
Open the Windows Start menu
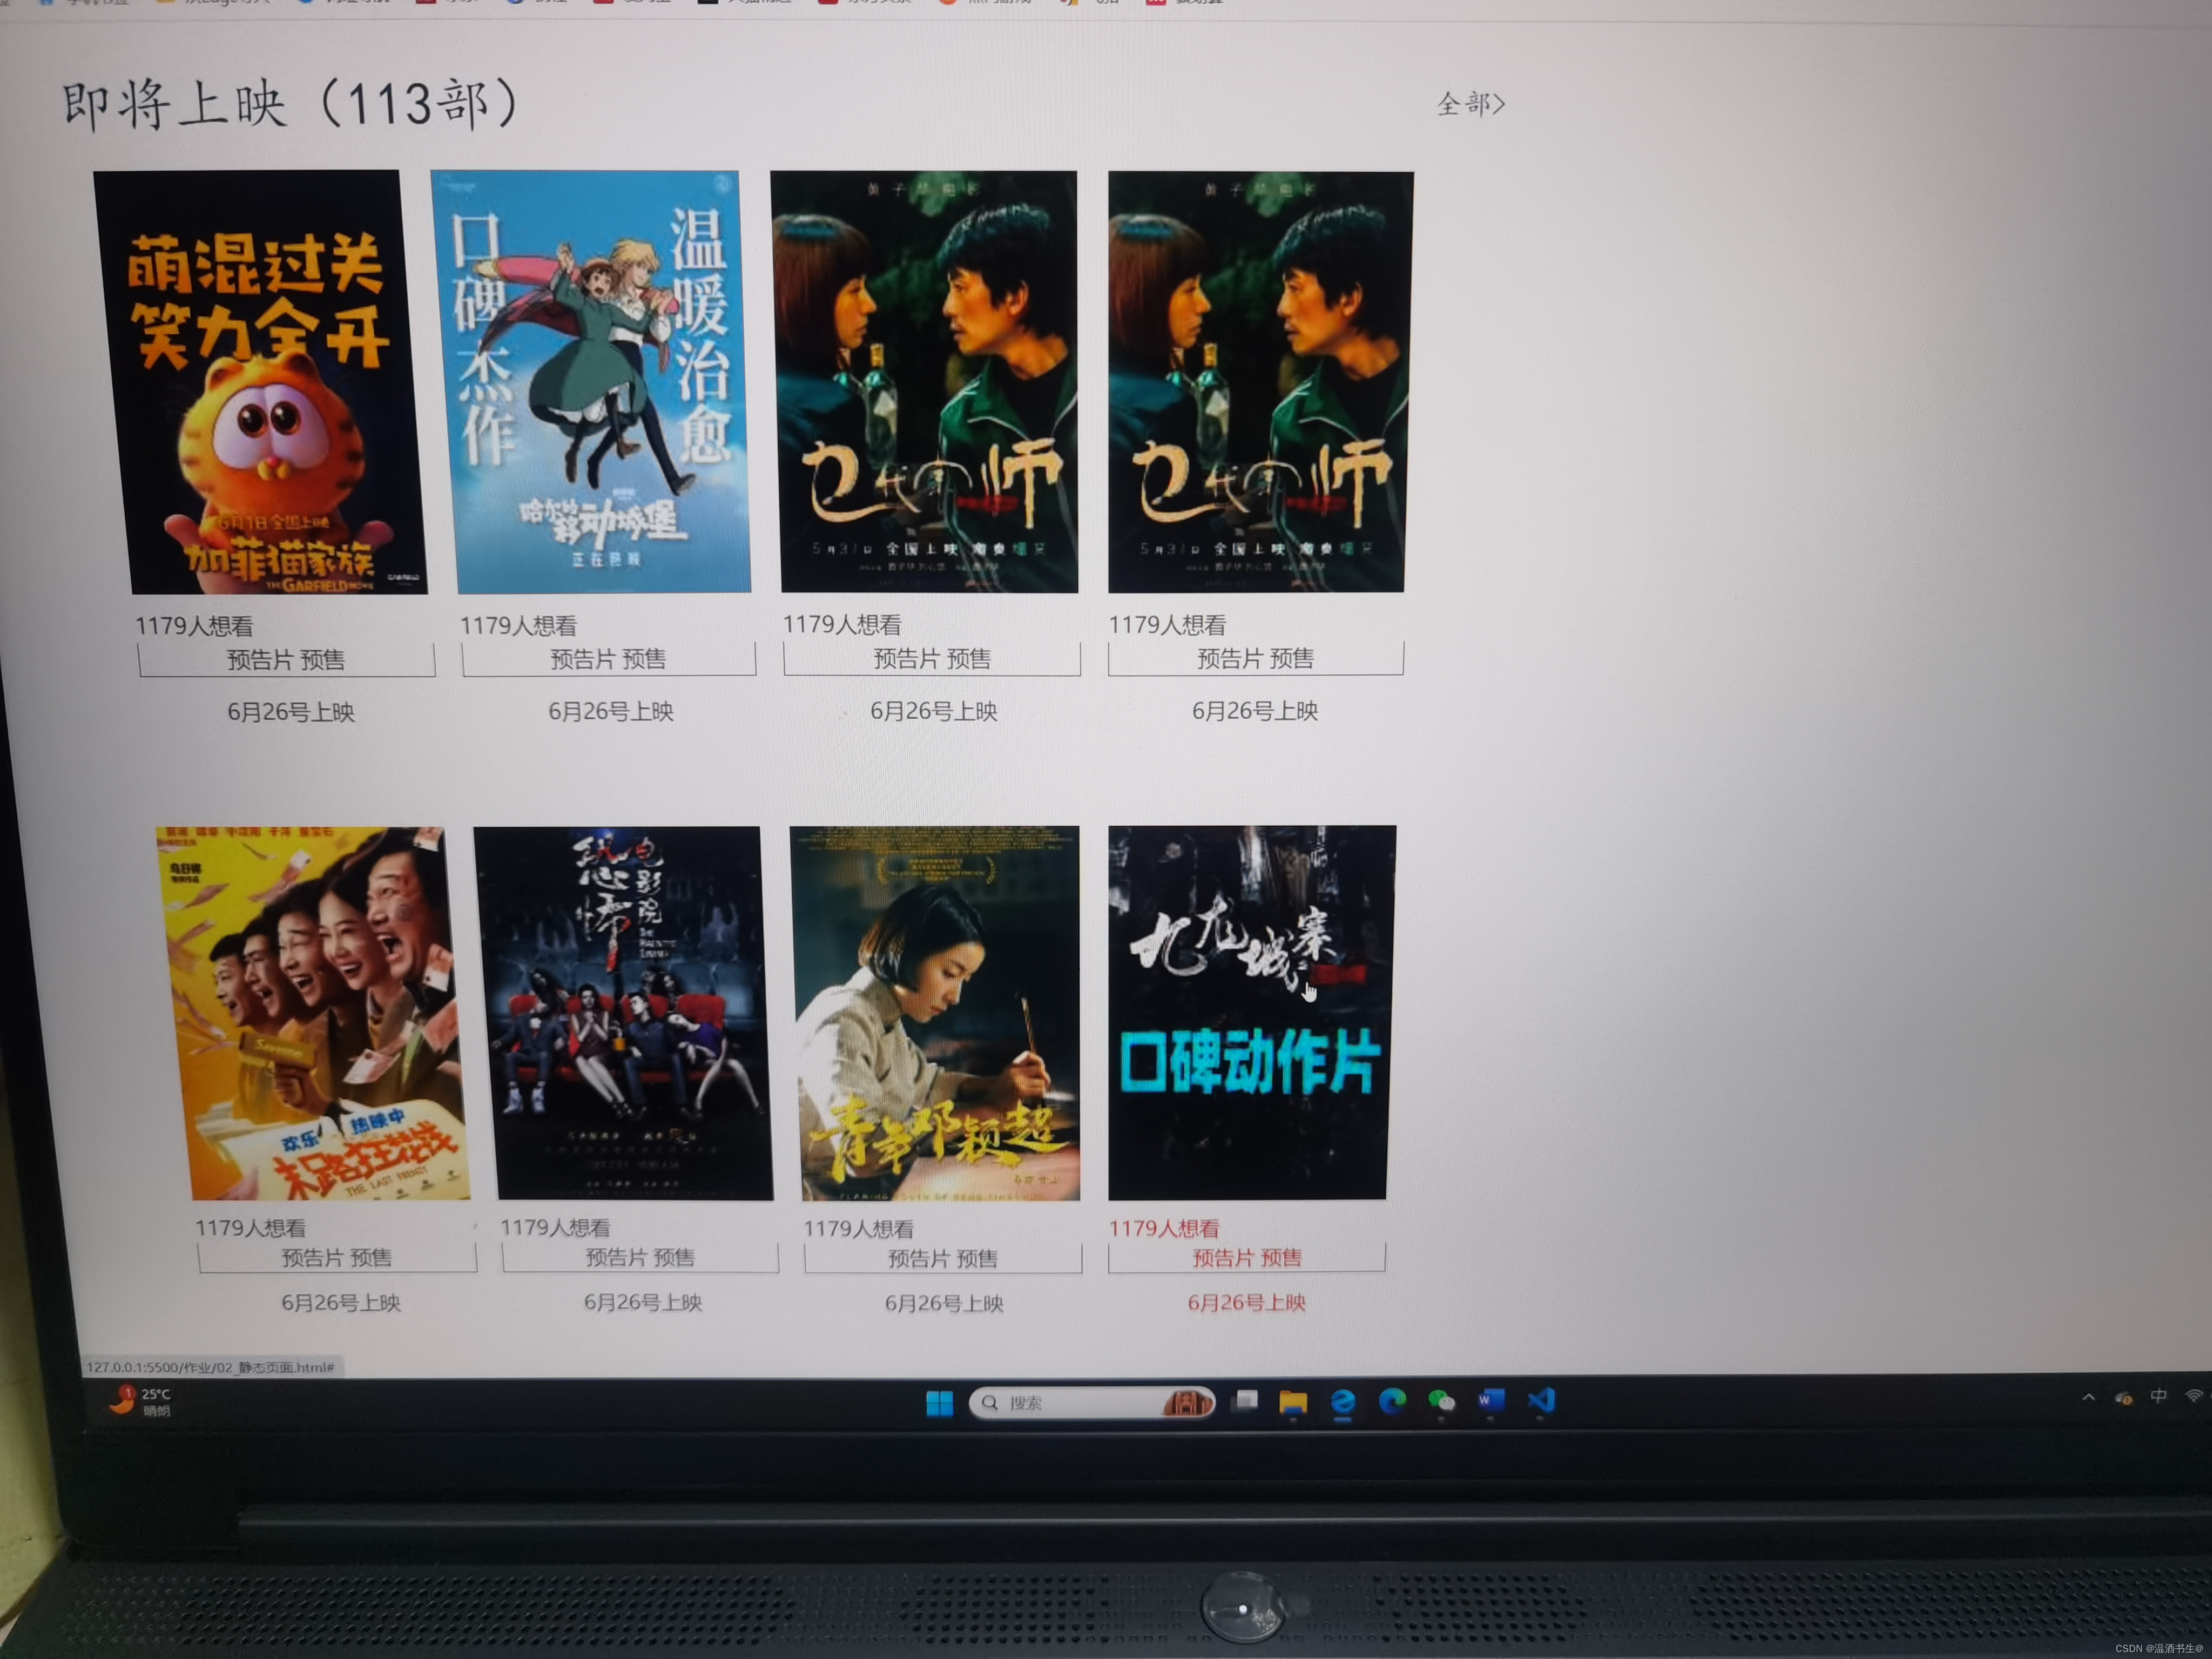(939, 1403)
